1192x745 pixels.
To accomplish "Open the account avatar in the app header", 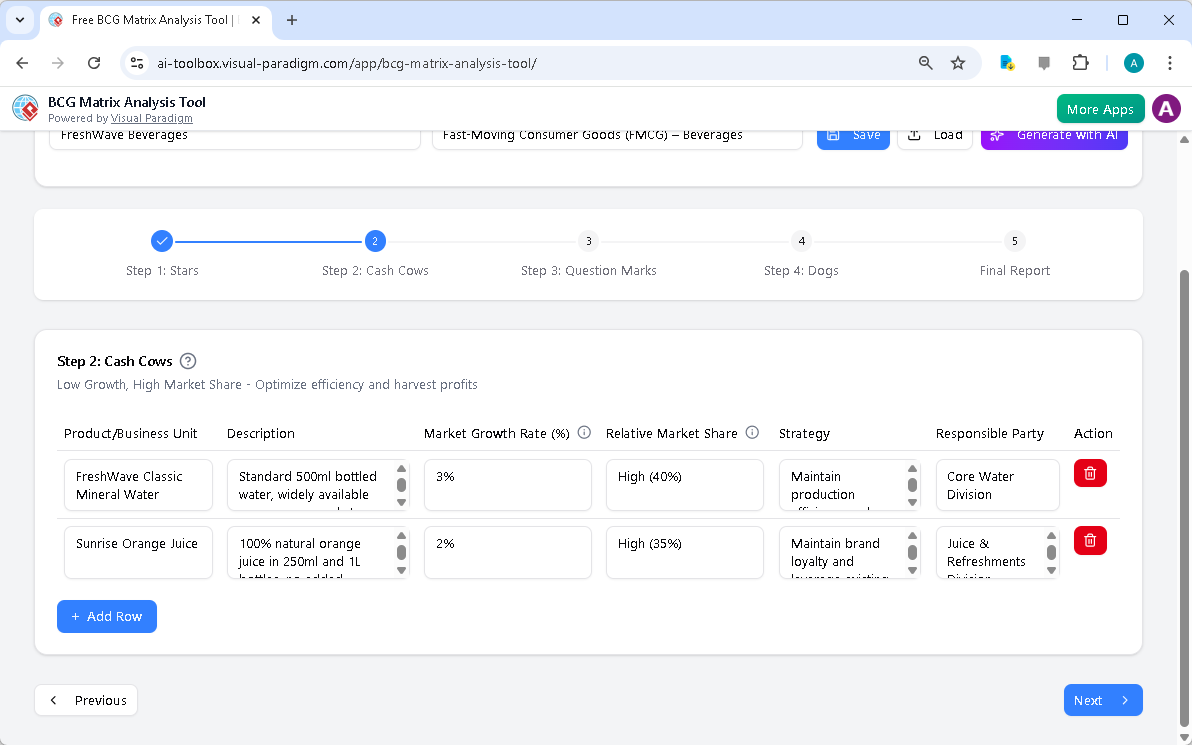I will pos(1166,108).
